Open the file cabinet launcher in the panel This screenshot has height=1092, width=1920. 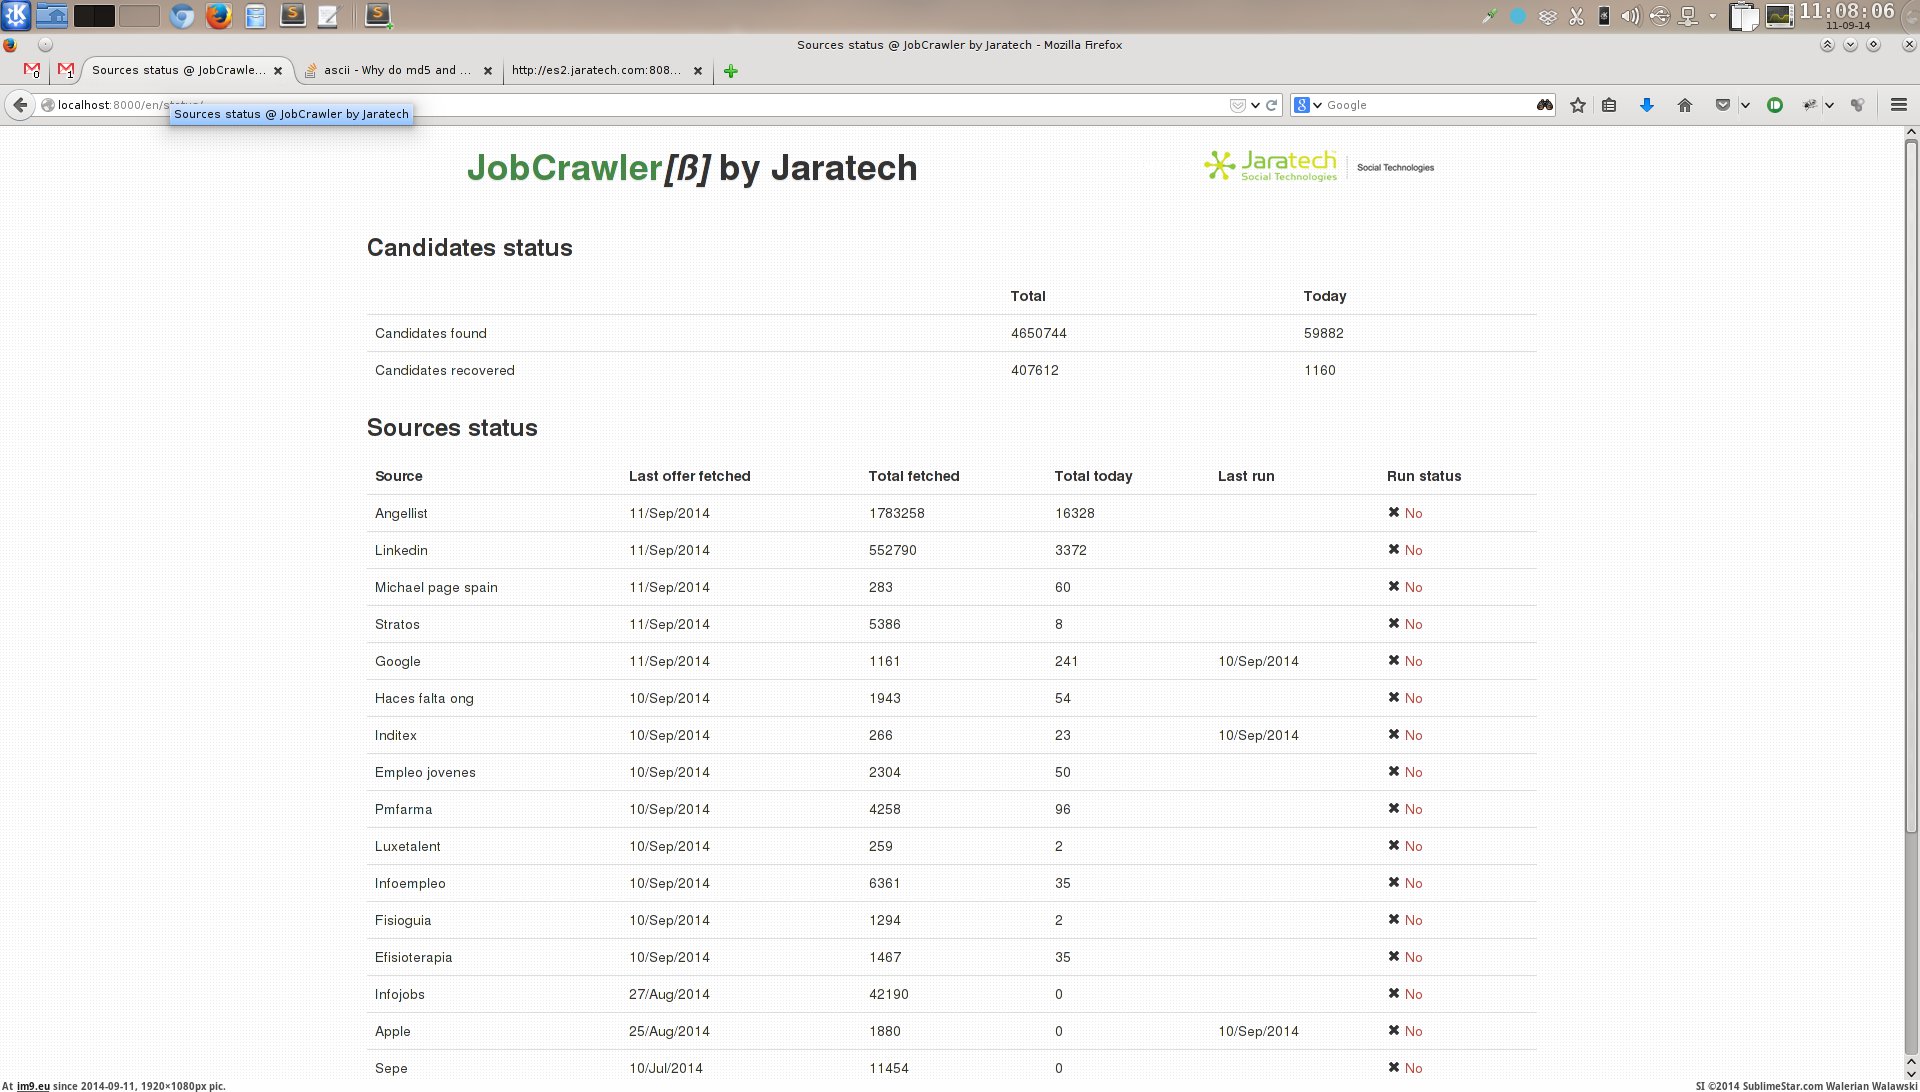pyautogui.click(x=256, y=16)
